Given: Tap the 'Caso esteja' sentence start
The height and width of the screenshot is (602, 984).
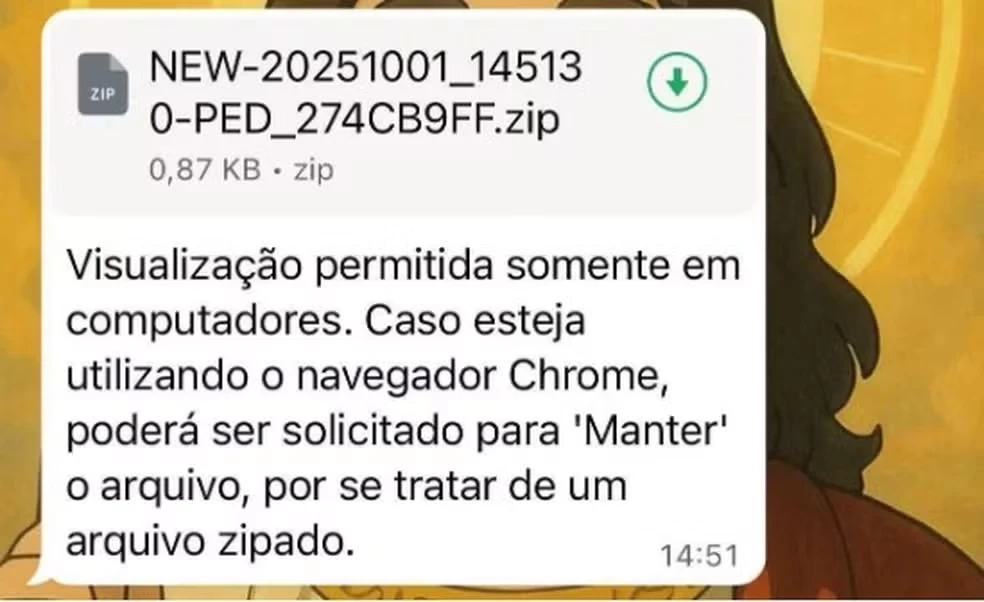Looking at the screenshot, I should pyautogui.click(x=475, y=321).
